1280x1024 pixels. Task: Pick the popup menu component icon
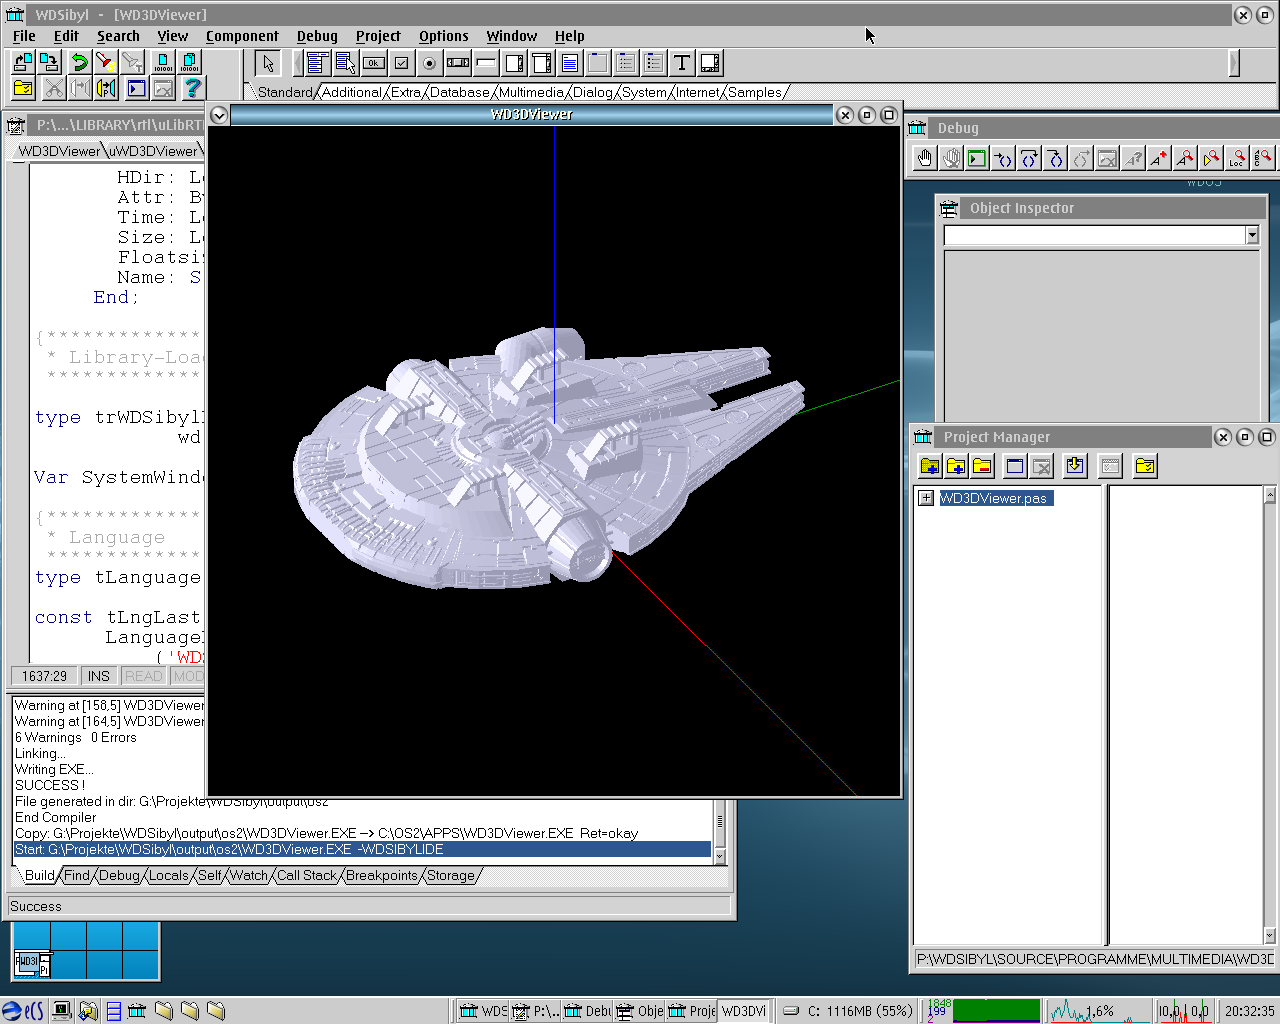(x=346, y=63)
